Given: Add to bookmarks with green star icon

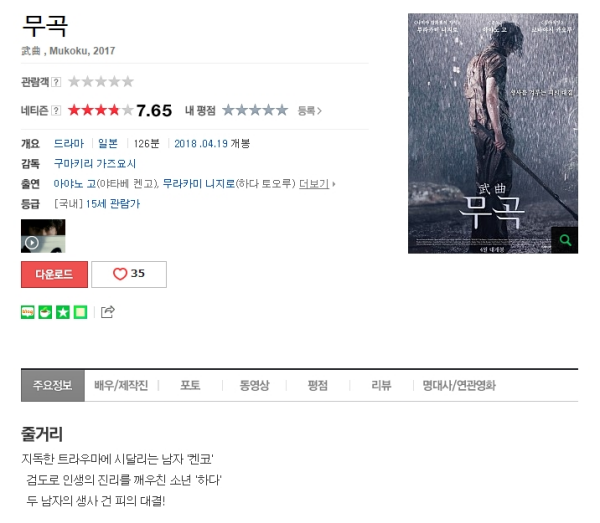Looking at the screenshot, I should point(63,312).
